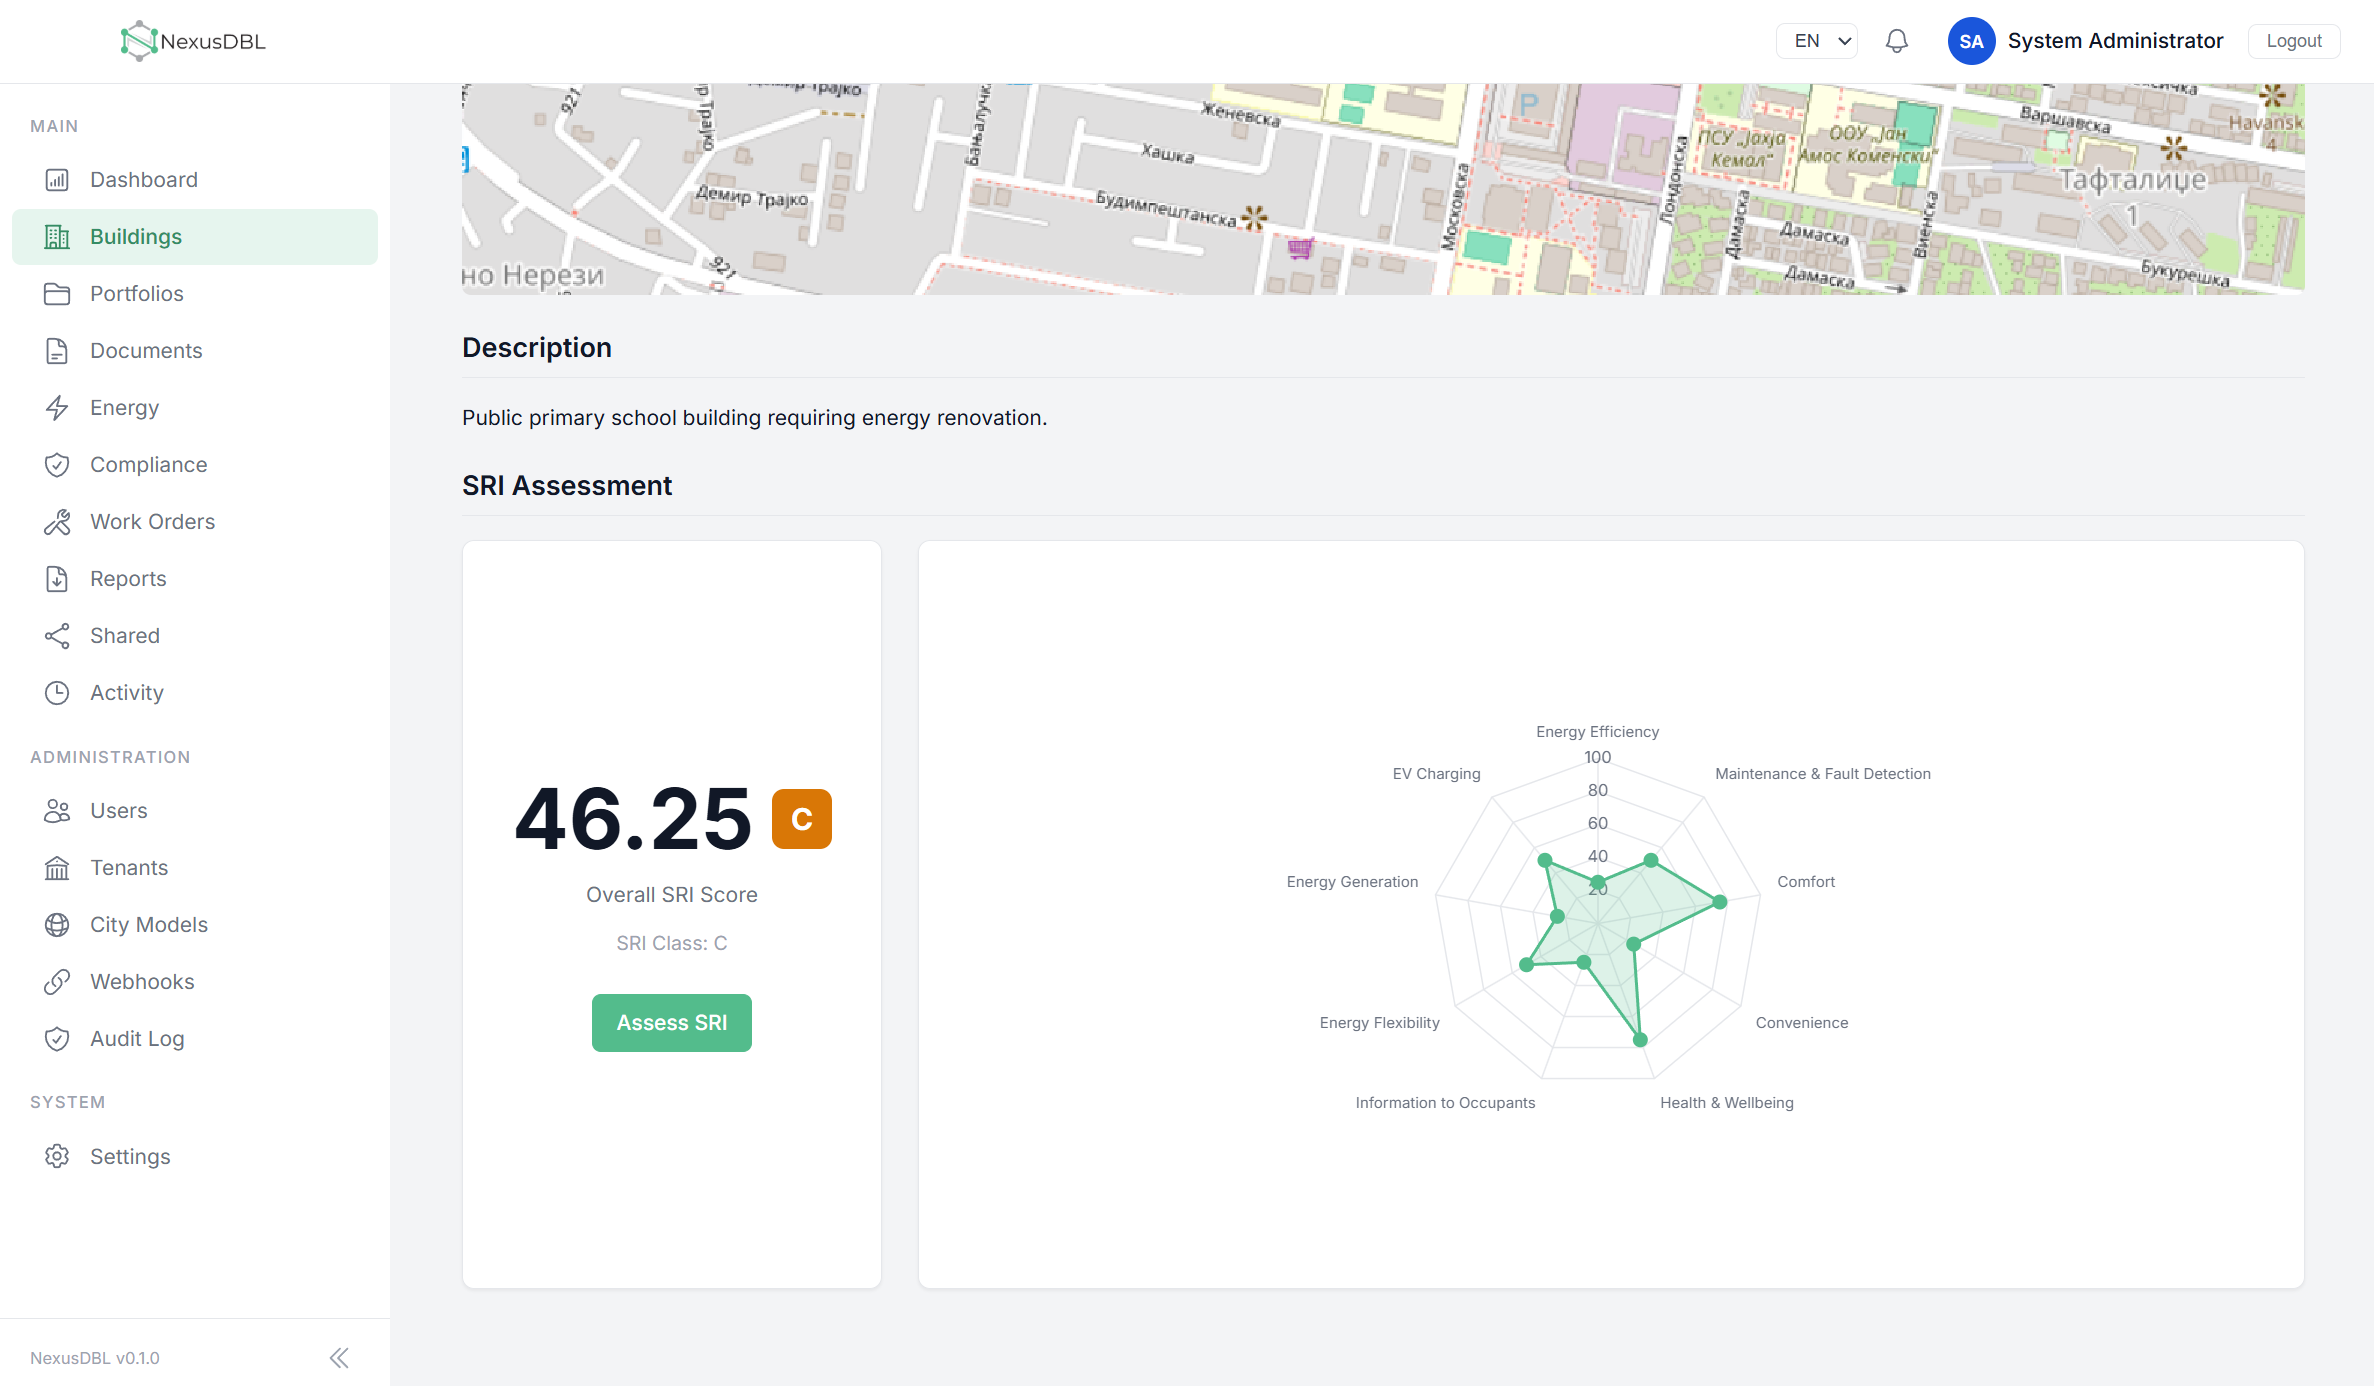
Task: Go to Portfolios menu item
Action: [x=195, y=294]
